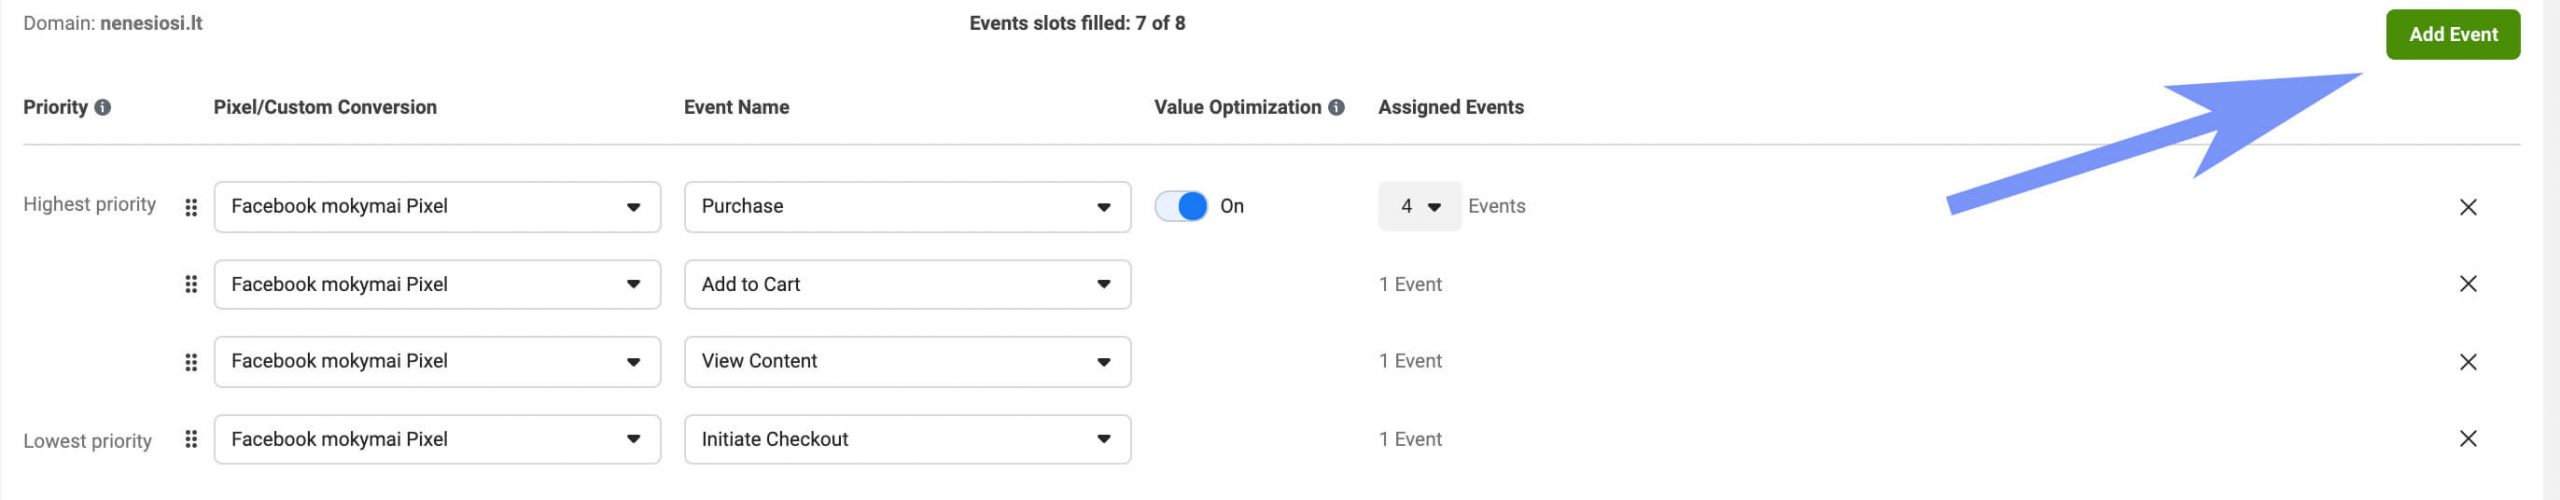The image size is (2560, 500).
Task: Click the Value Optimization info icon
Action: (1336, 108)
